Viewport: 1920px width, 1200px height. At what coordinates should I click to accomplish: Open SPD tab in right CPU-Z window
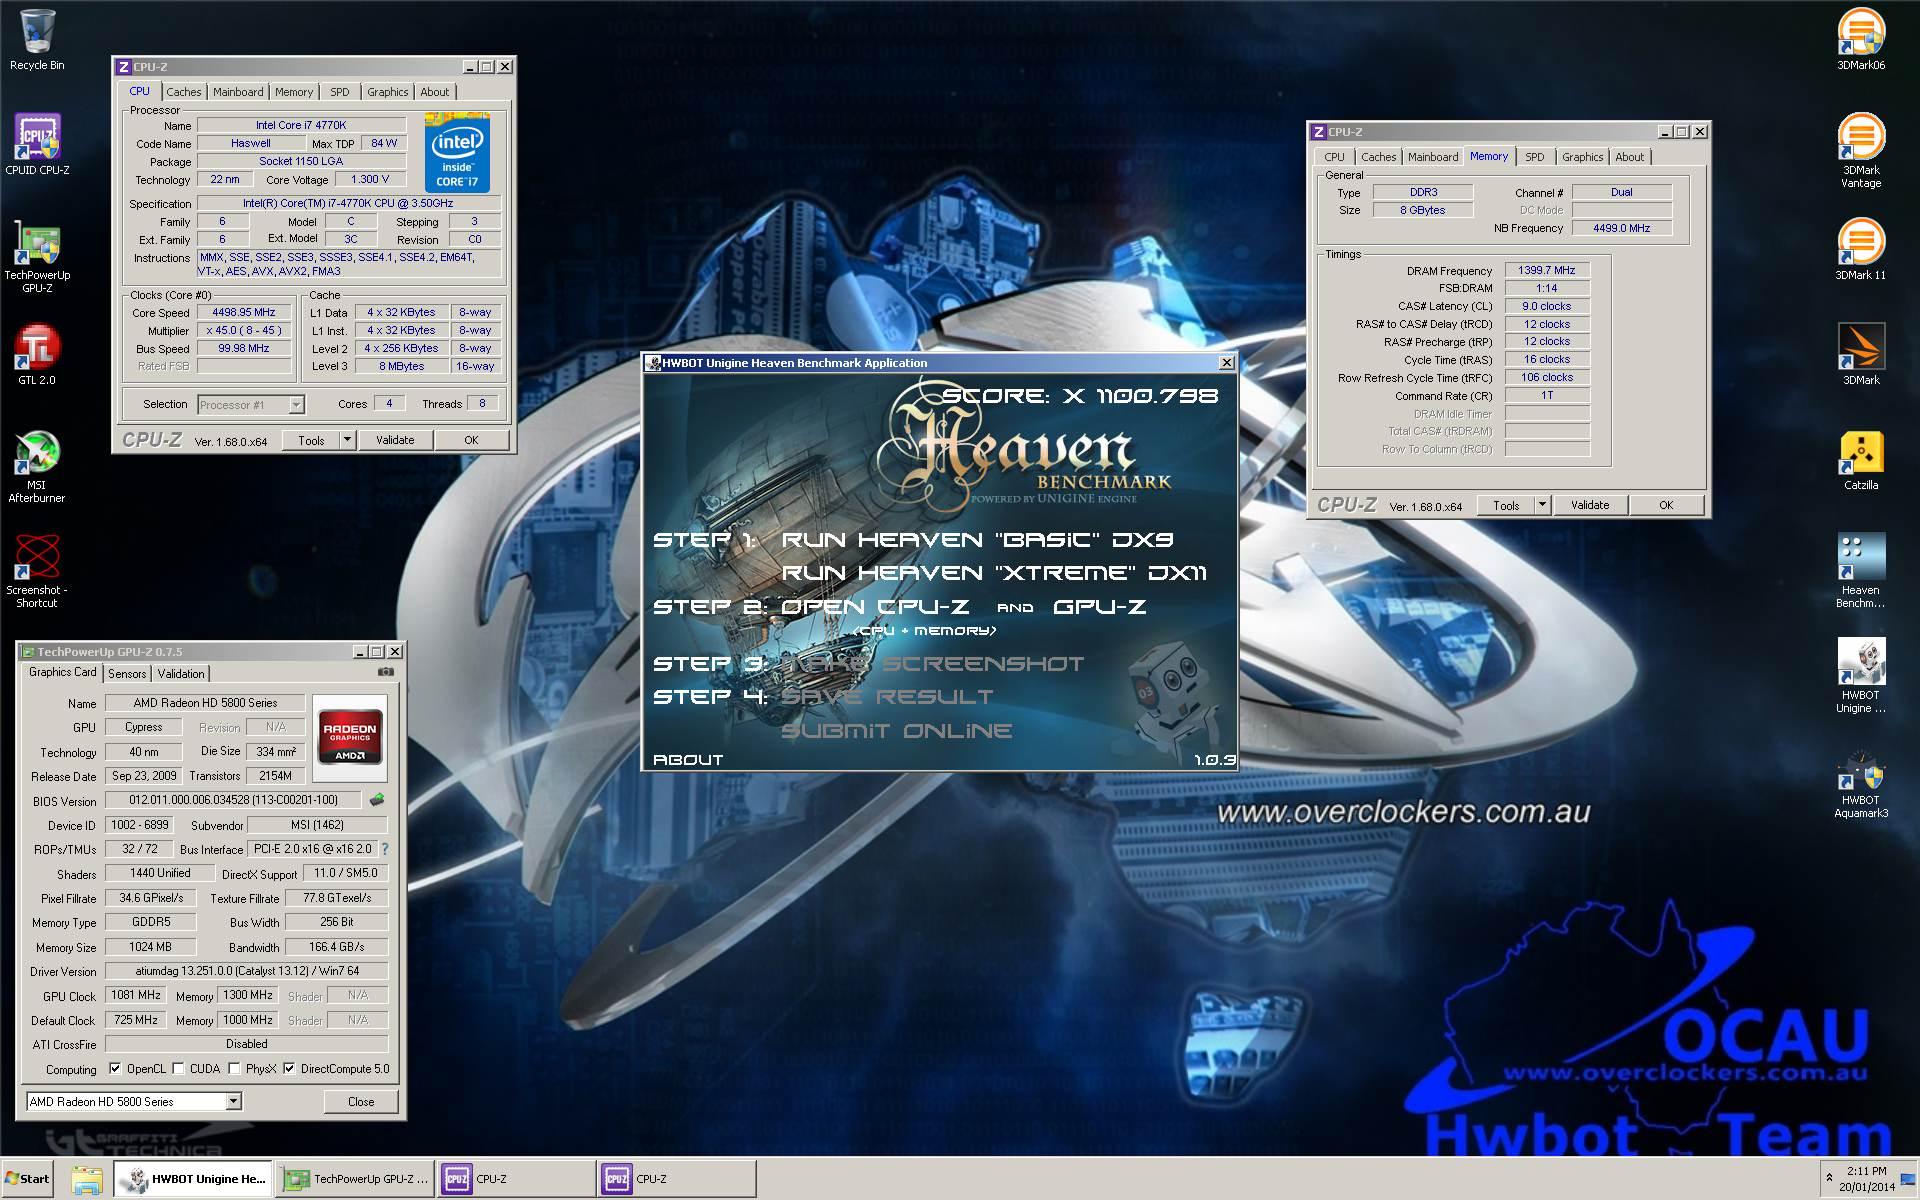click(x=1534, y=157)
